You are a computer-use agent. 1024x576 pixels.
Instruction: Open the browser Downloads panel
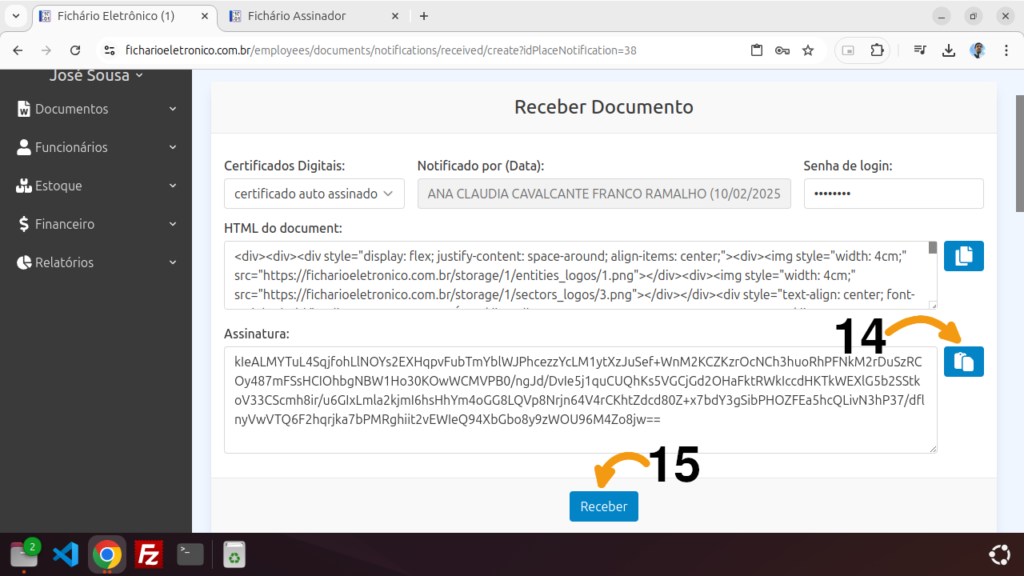(x=949, y=50)
